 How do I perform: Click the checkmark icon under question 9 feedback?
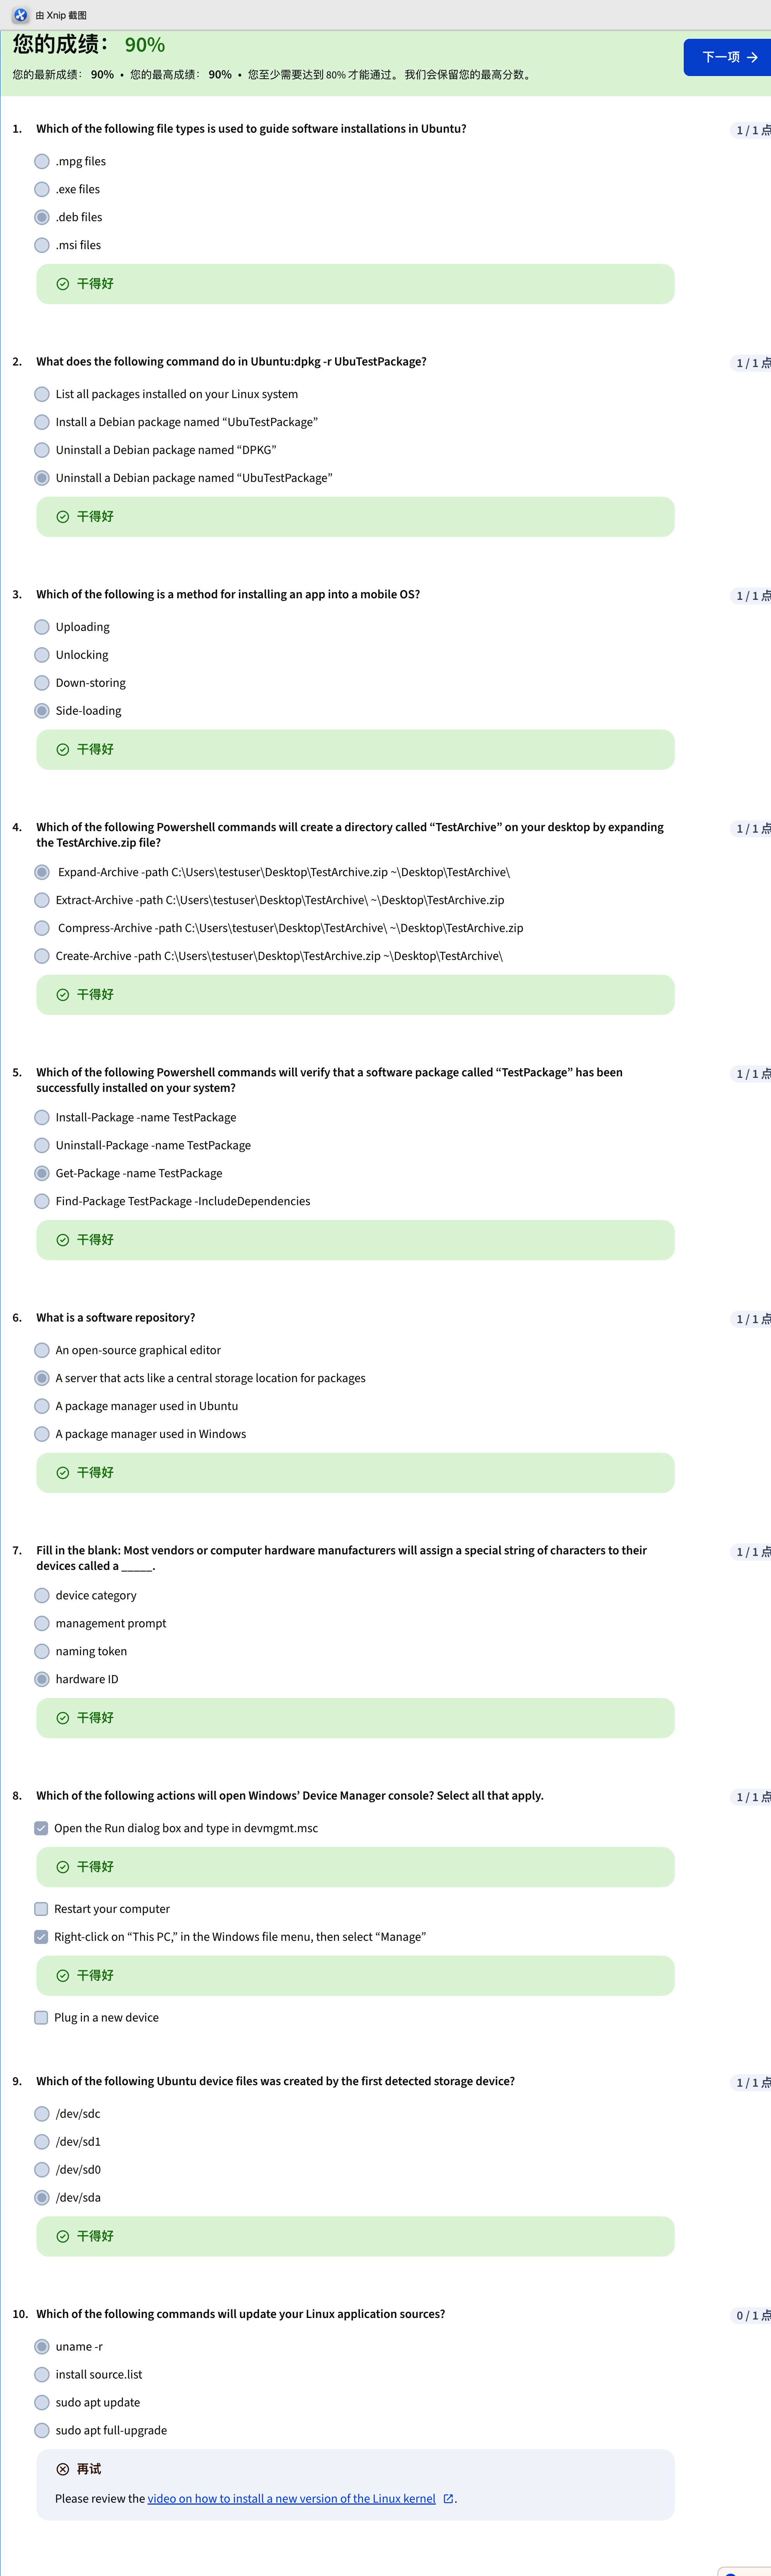point(63,2236)
